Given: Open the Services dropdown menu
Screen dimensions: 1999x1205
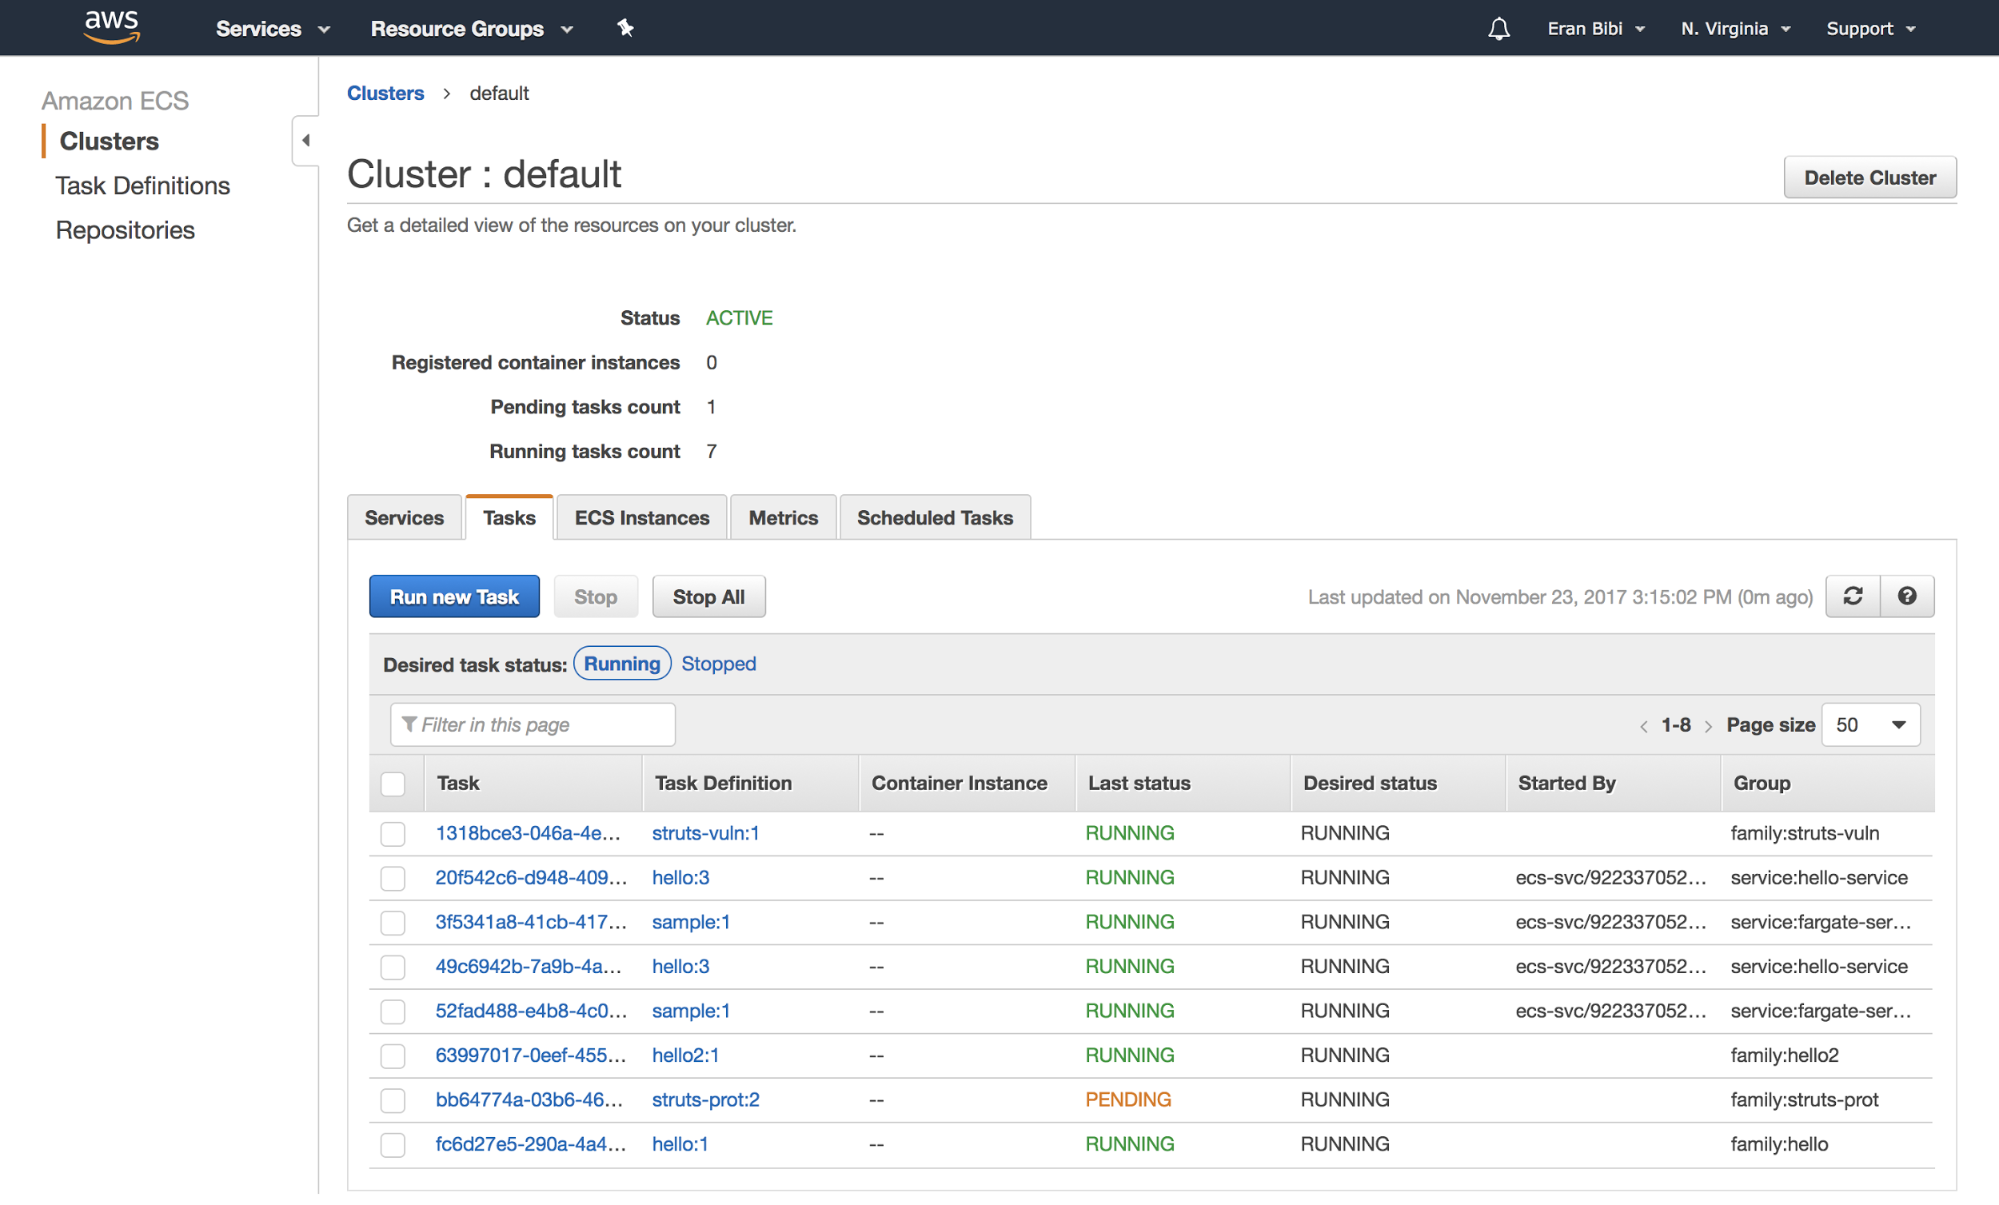Looking at the screenshot, I should [272, 29].
